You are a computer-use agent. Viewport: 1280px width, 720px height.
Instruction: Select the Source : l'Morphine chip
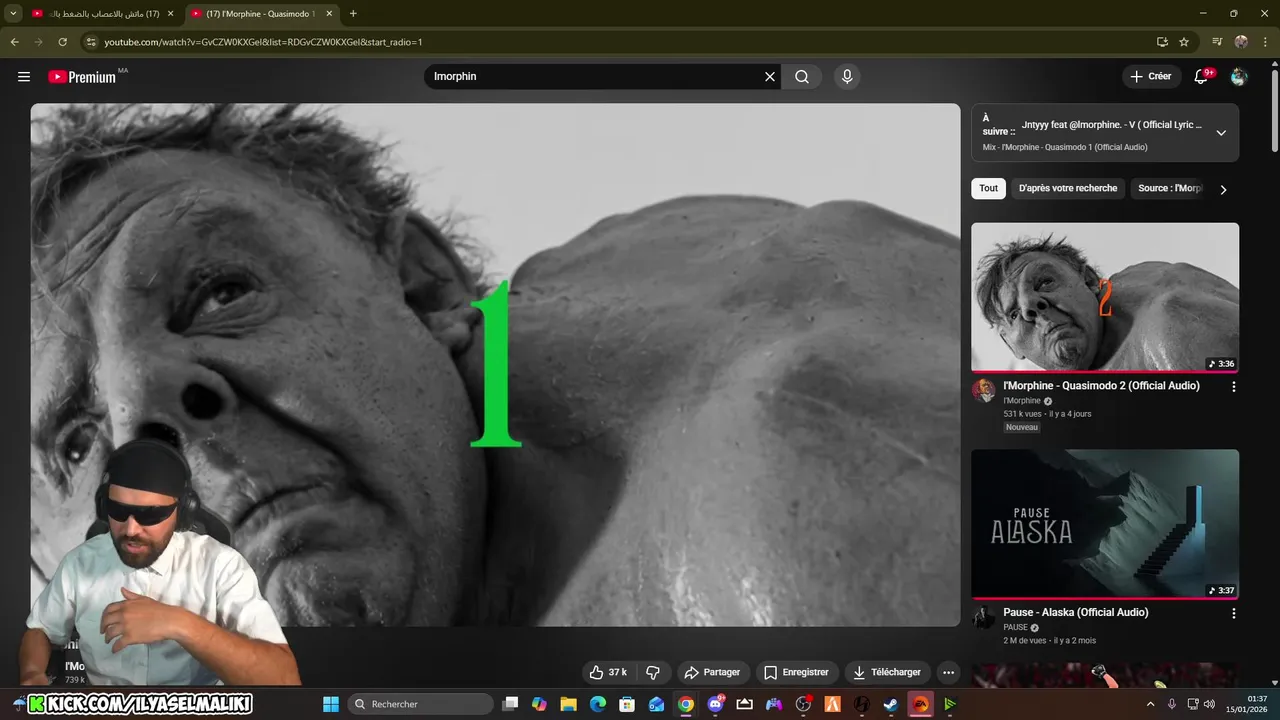point(1170,188)
